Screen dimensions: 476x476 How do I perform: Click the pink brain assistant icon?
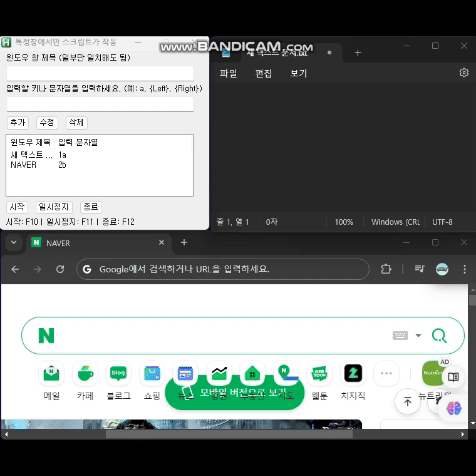(x=454, y=408)
